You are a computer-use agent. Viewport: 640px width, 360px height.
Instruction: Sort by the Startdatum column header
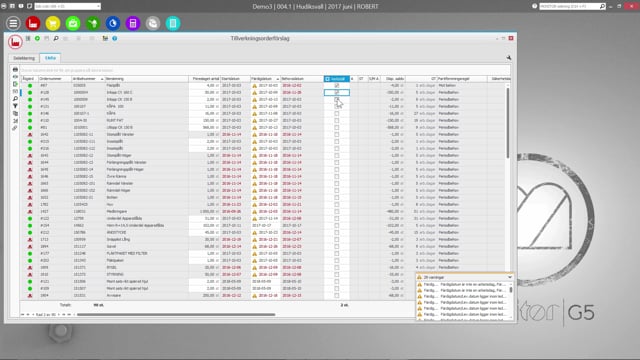(x=236, y=79)
